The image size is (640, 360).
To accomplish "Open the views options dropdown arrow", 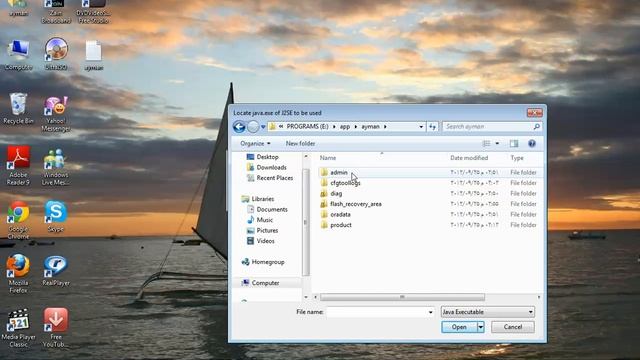I will point(497,144).
